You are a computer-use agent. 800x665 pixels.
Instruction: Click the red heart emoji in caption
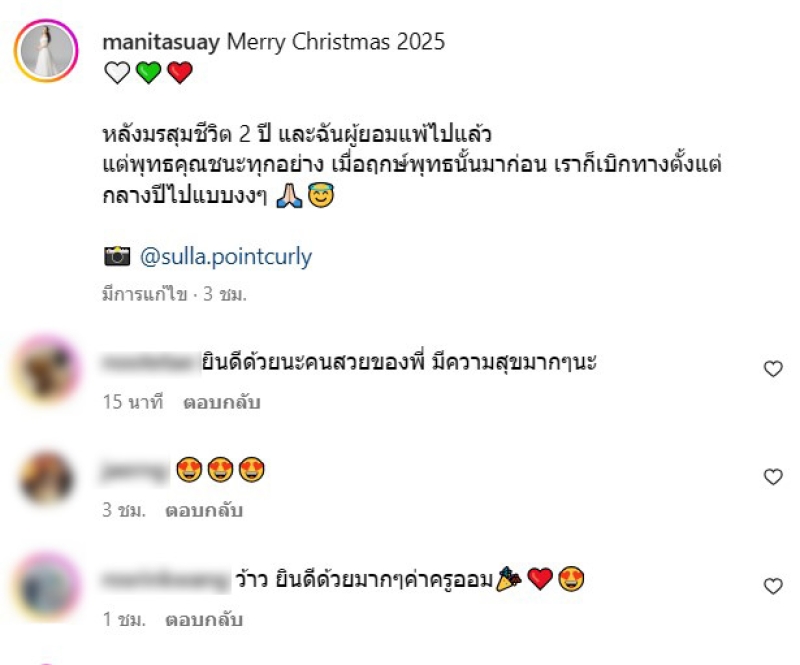coord(180,72)
